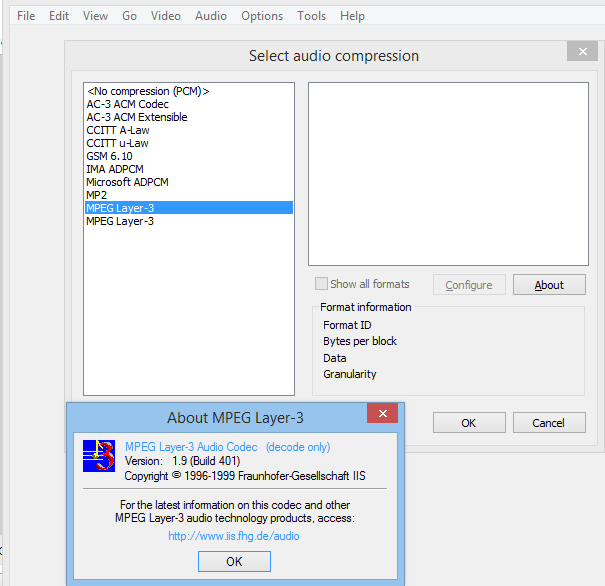Open the View menu
The height and width of the screenshot is (586, 605).
(95, 16)
